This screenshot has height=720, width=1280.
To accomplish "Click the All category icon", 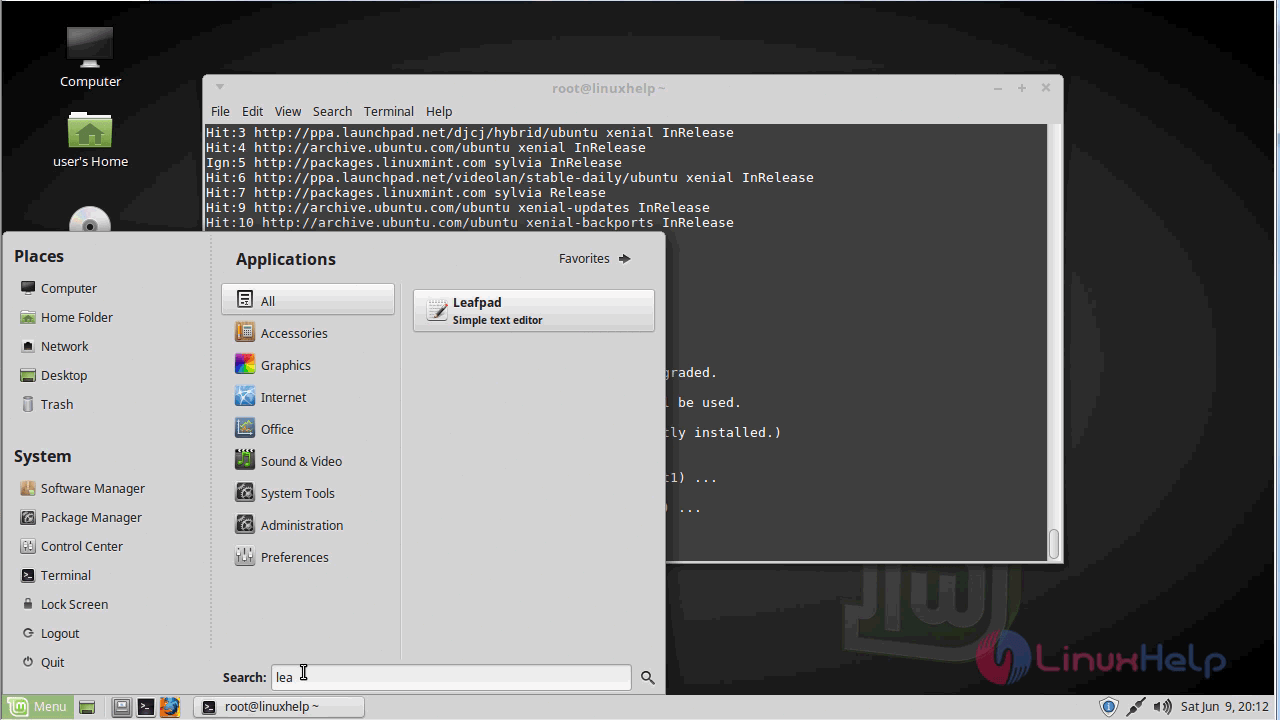I will pos(244,300).
